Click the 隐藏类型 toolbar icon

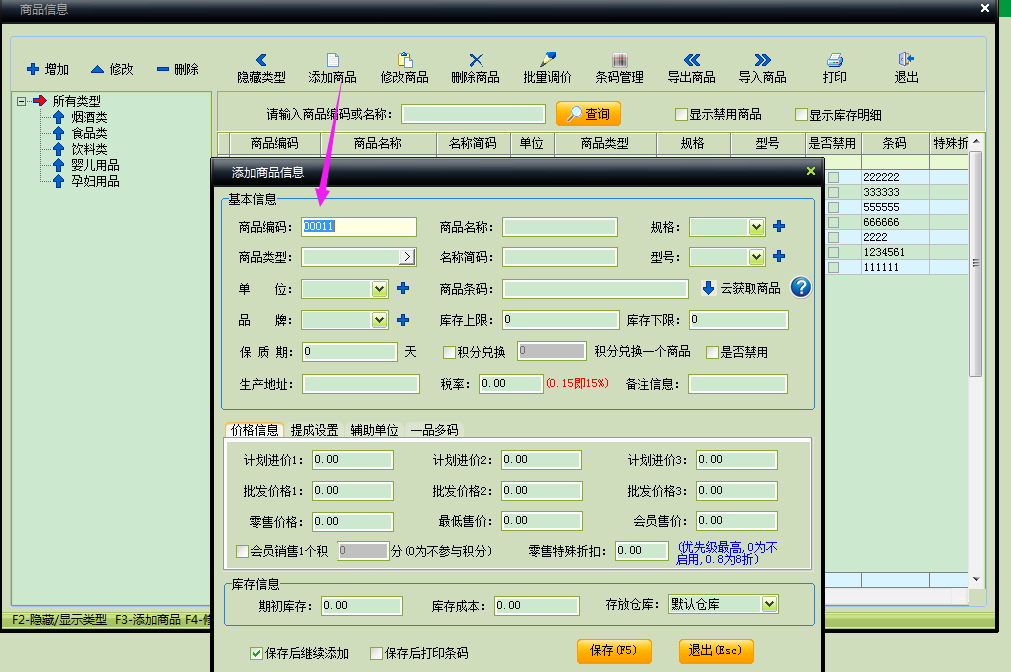(x=261, y=60)
